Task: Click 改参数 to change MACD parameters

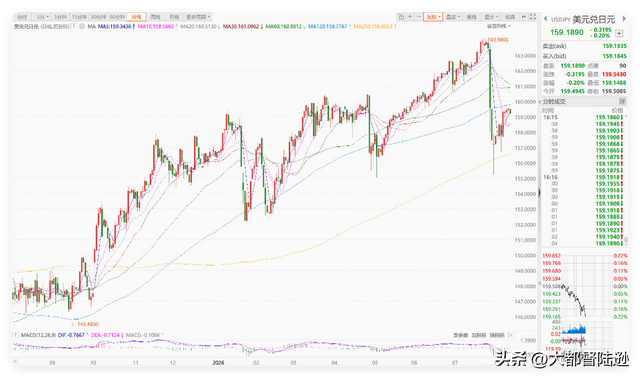Action: tap(460, 335)
